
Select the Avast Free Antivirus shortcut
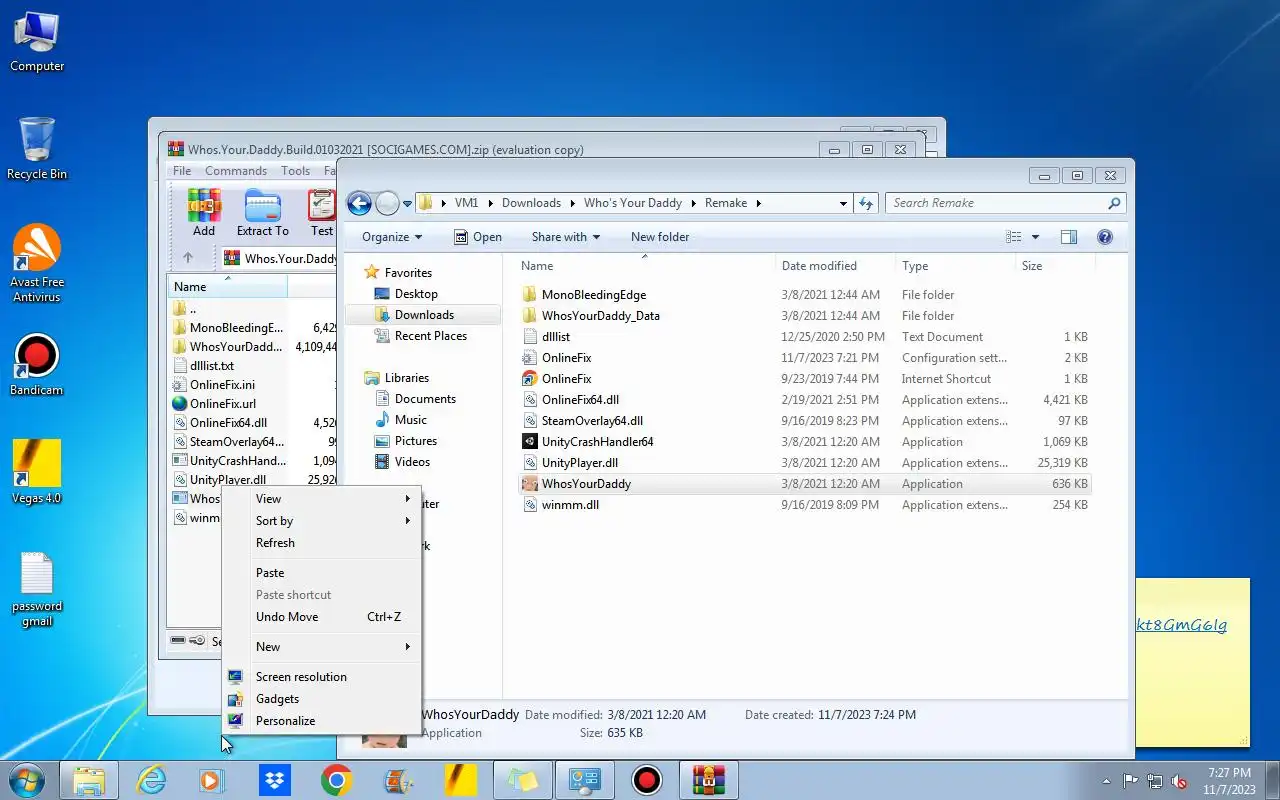point(37,263)
